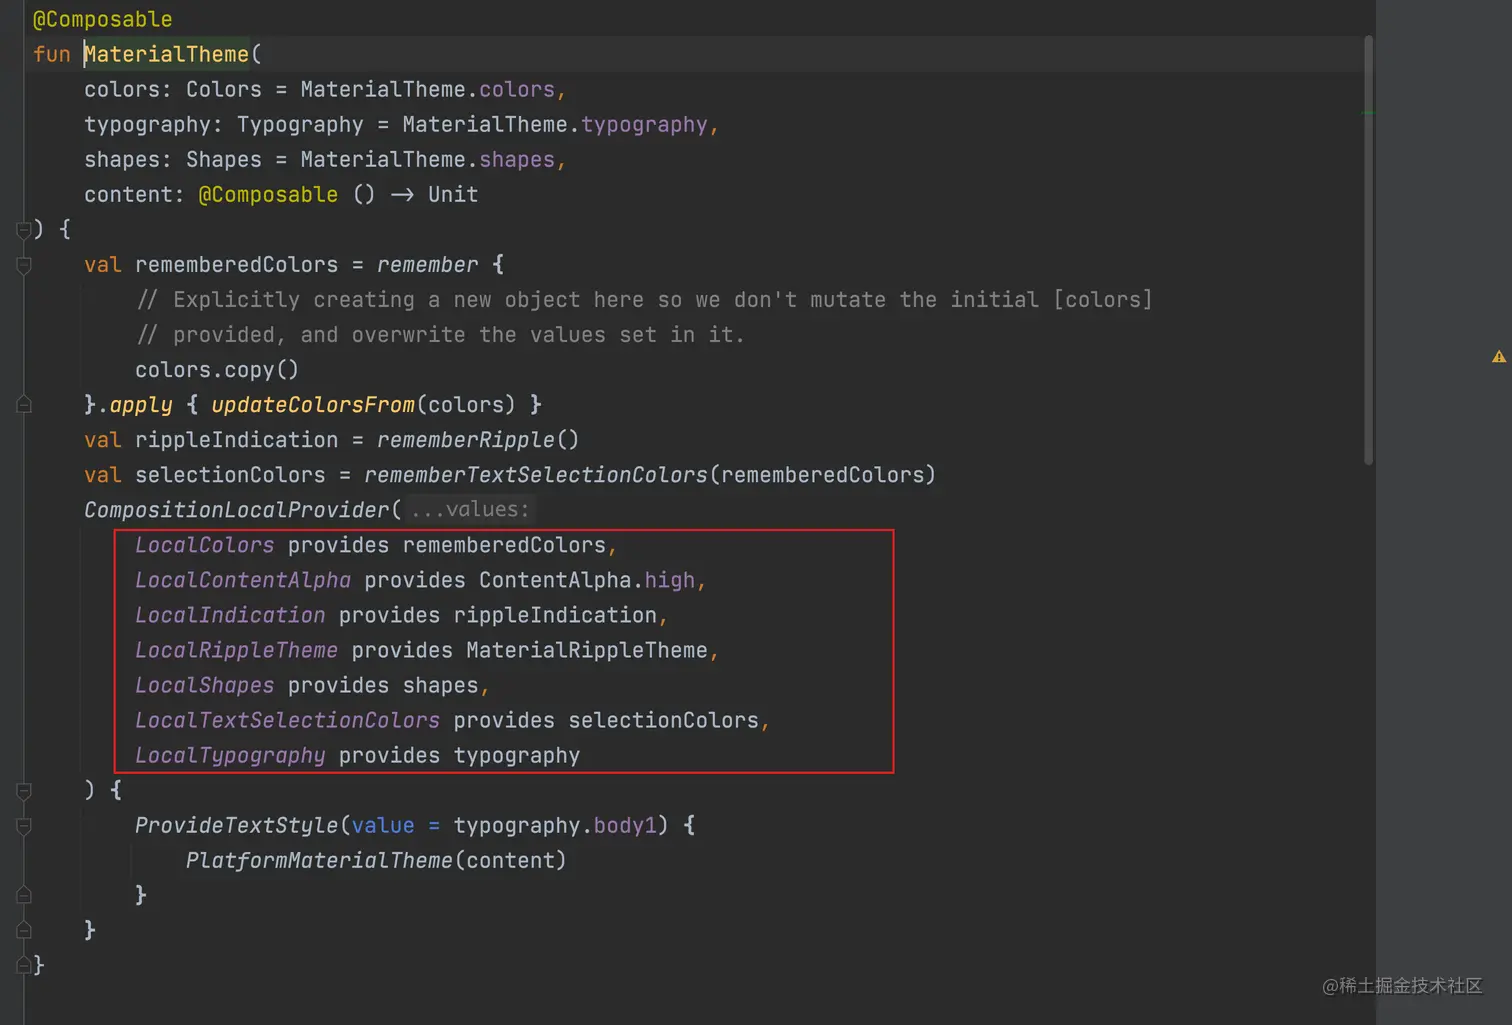Click the 'apply' call after the remember block

(141, 405)
